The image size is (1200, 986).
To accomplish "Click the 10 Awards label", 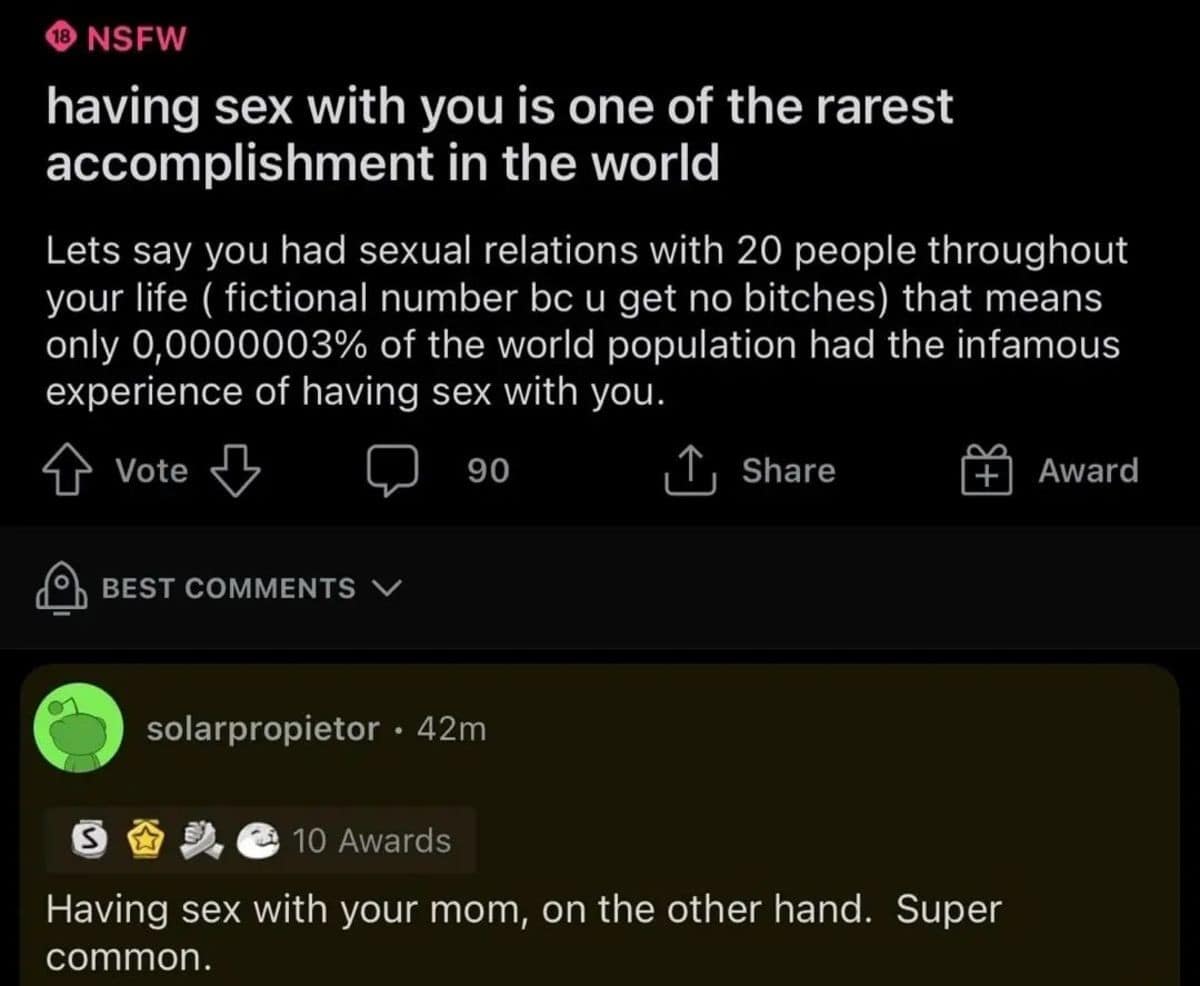I will [x=371, y=842].
